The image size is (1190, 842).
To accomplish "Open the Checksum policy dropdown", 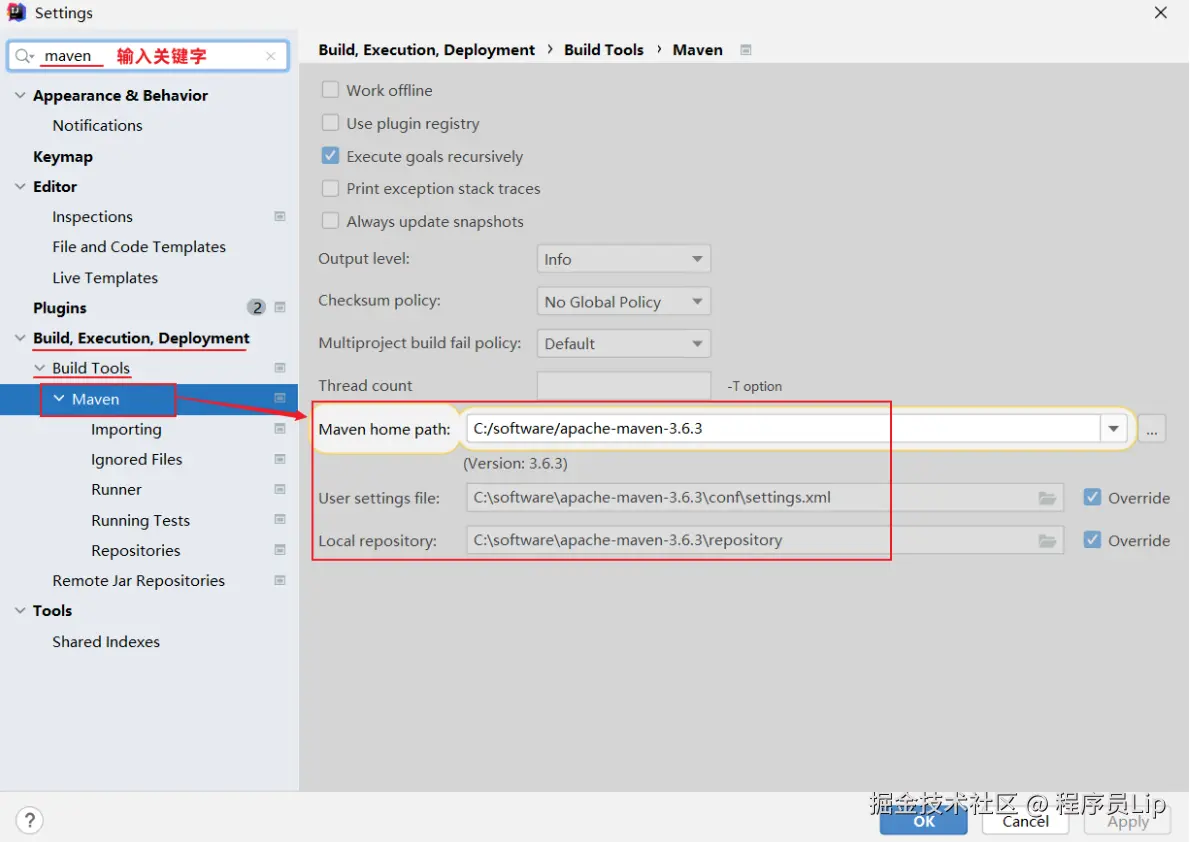I will pyautogui.click(x=623, y=301).
